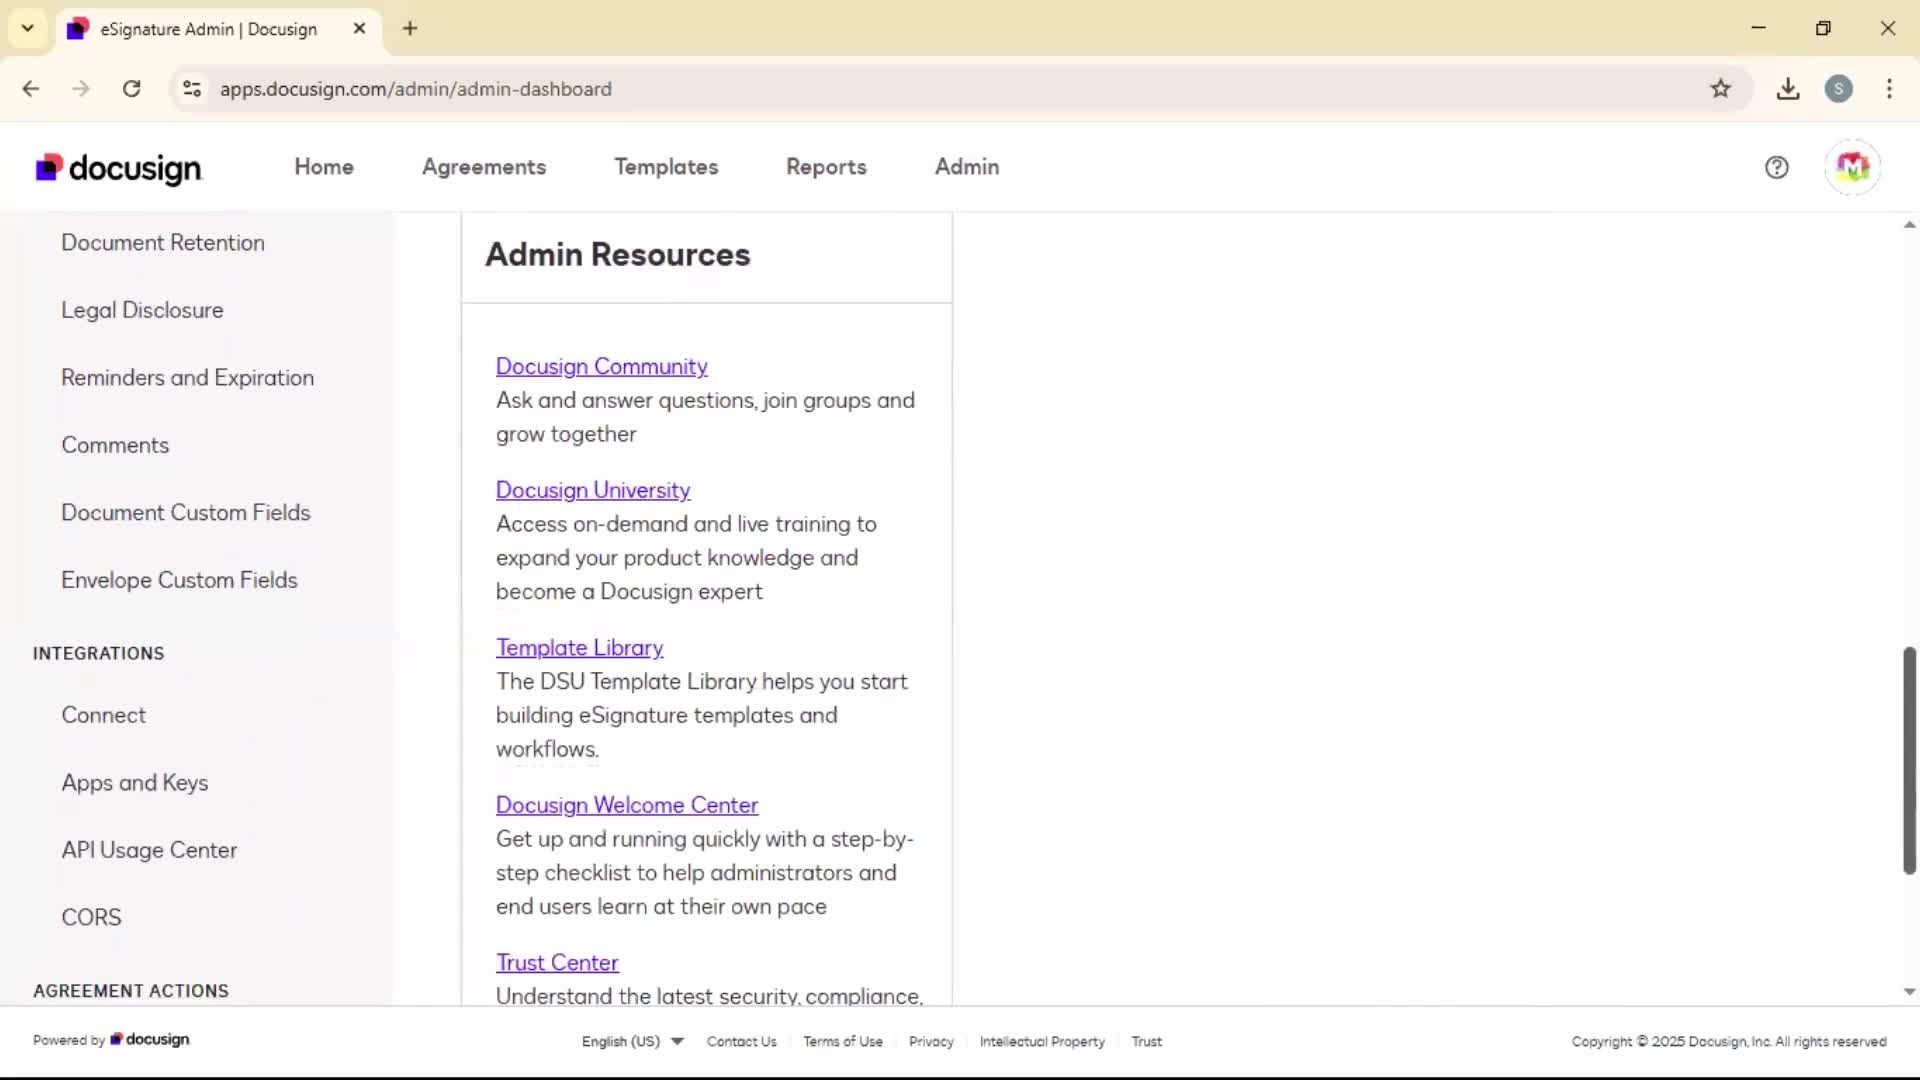Open Reminders and Expiration settings
This screenshot has height=1080, width=1920.
[x=188, y=378]
